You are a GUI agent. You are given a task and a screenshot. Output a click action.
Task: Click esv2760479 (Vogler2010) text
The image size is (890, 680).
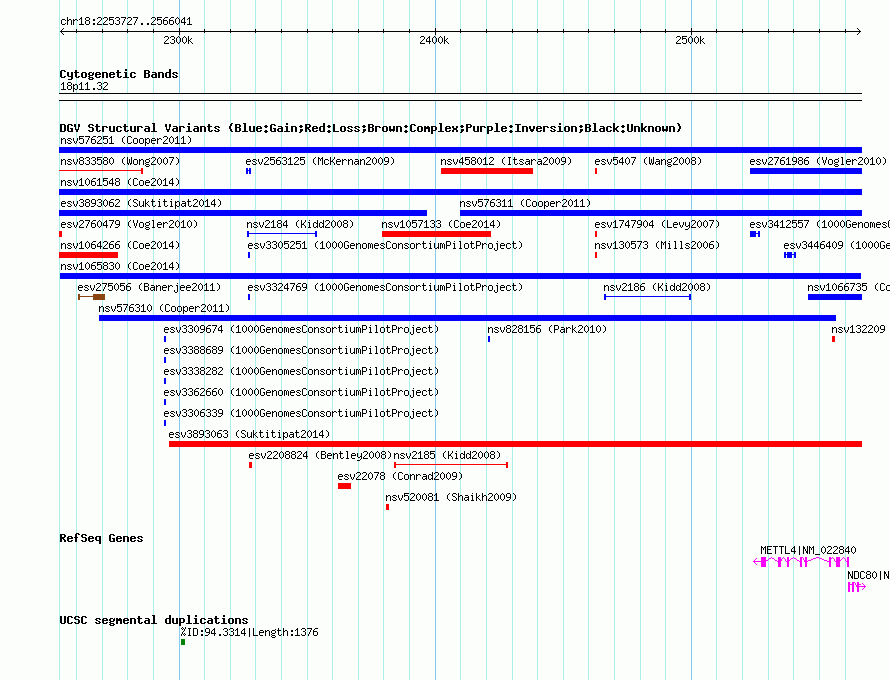pos(129,224)
